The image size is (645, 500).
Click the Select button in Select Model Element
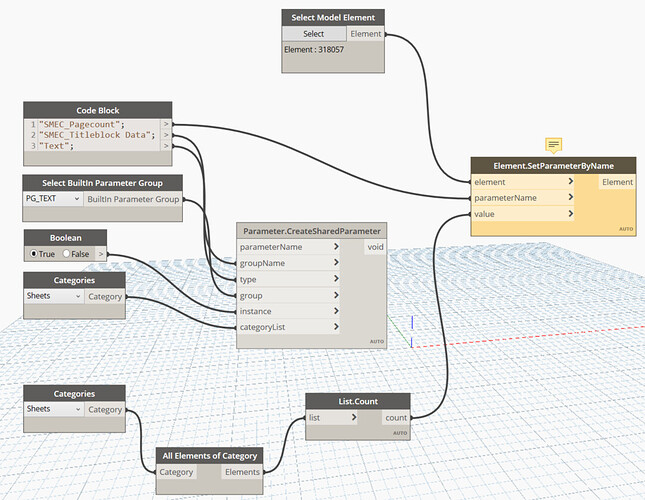(313, 34)
